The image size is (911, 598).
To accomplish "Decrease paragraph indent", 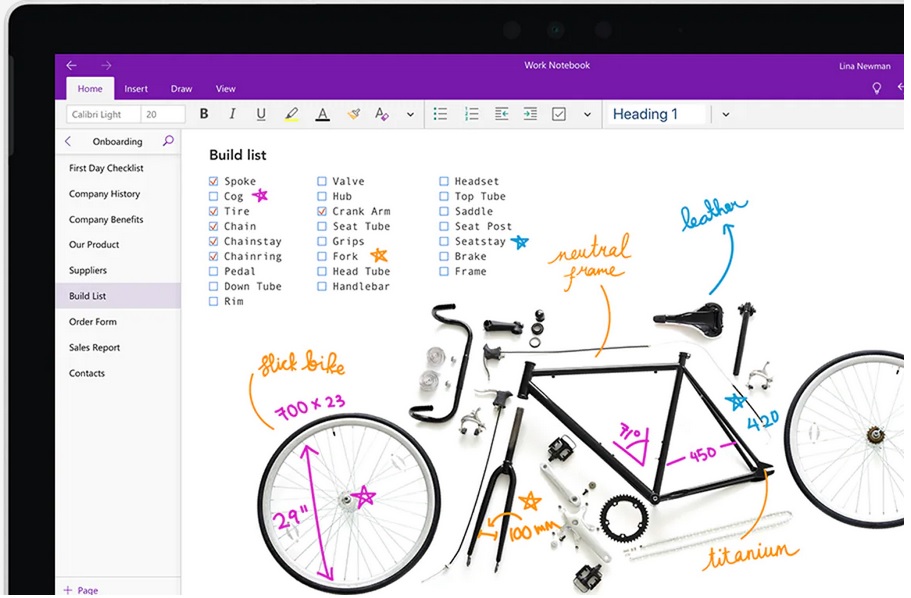I will (x=501, y=114).
